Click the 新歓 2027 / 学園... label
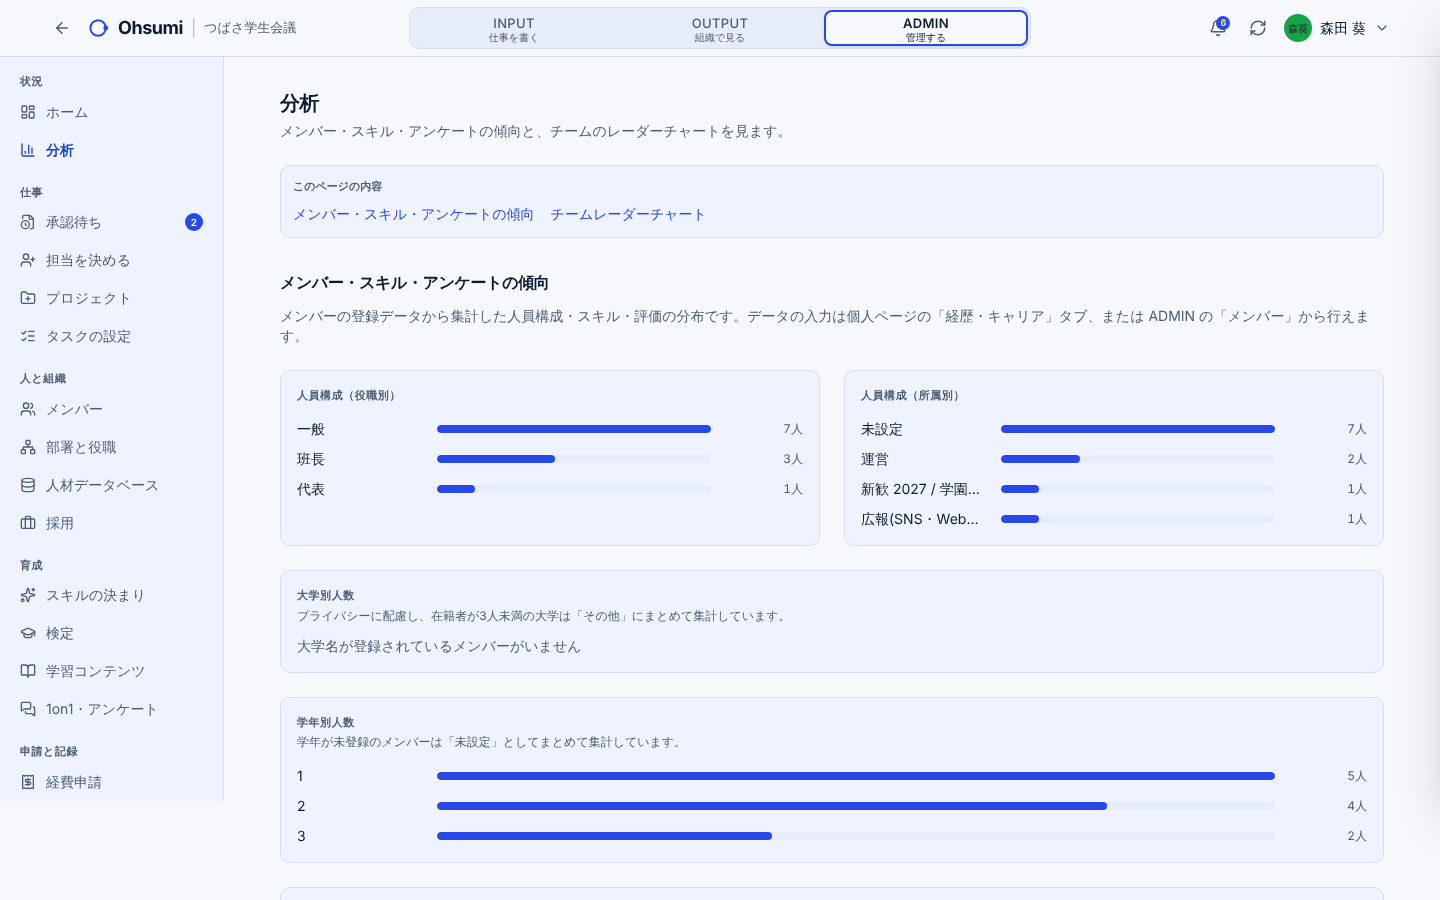 [x=920, y=489]
